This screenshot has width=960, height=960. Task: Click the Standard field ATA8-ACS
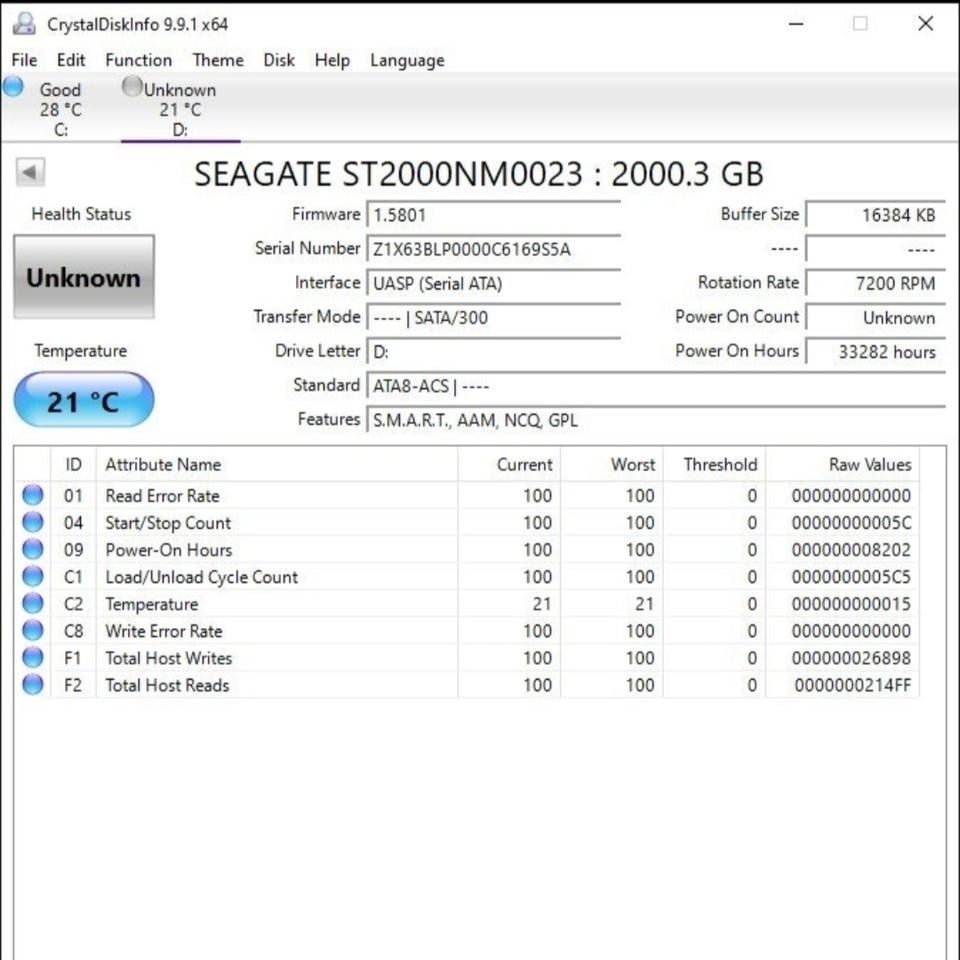(656, 386)
